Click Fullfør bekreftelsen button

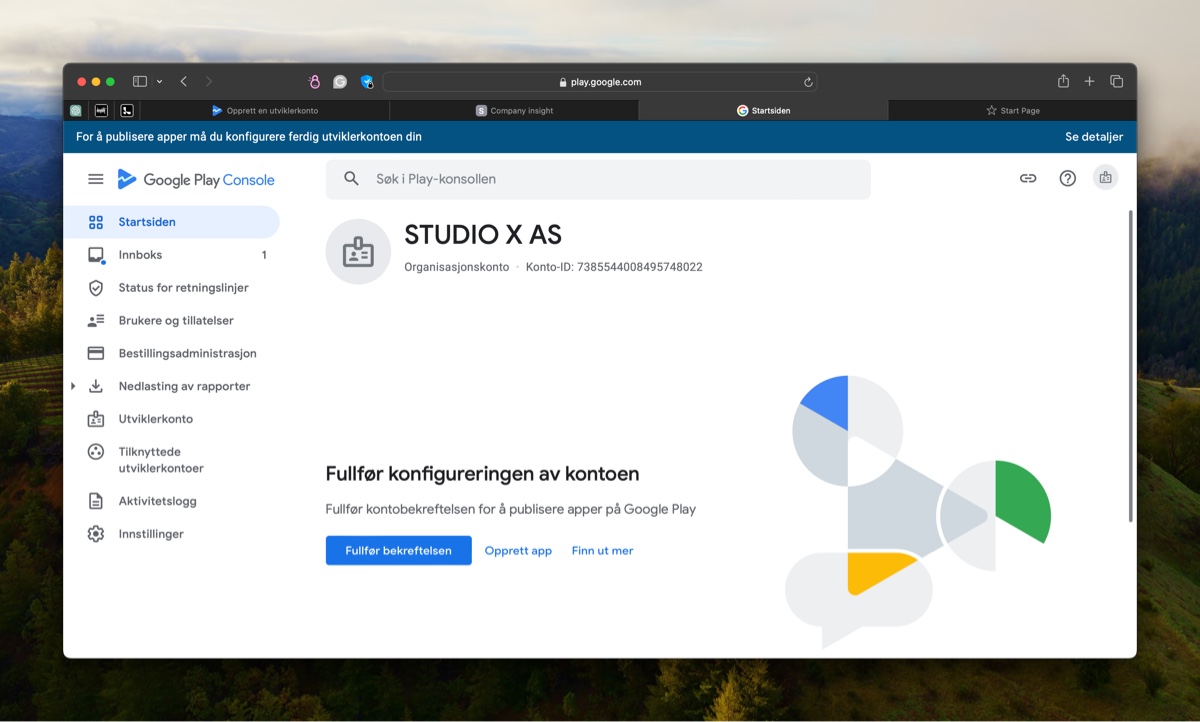(x=398, y=551)
